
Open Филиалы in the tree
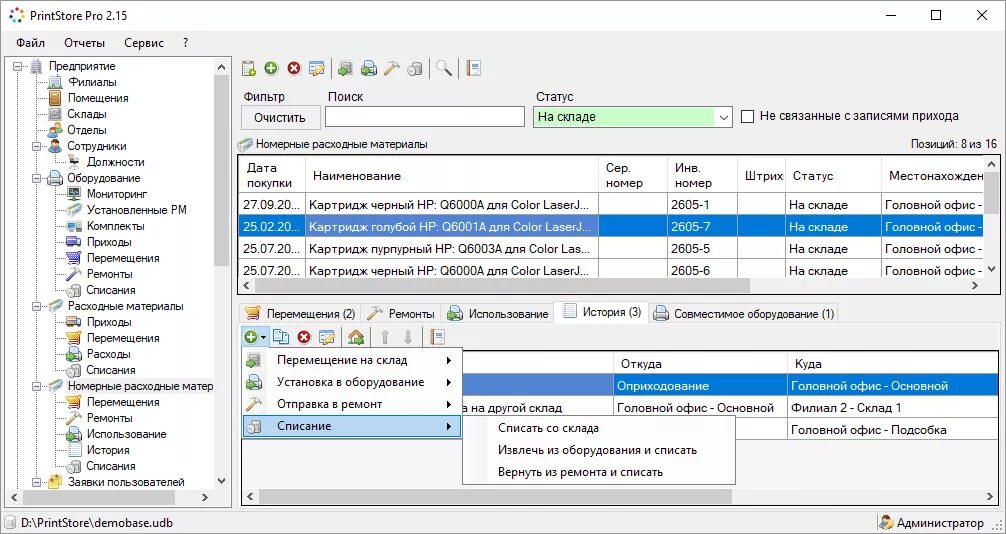click(x=92, y=82)
